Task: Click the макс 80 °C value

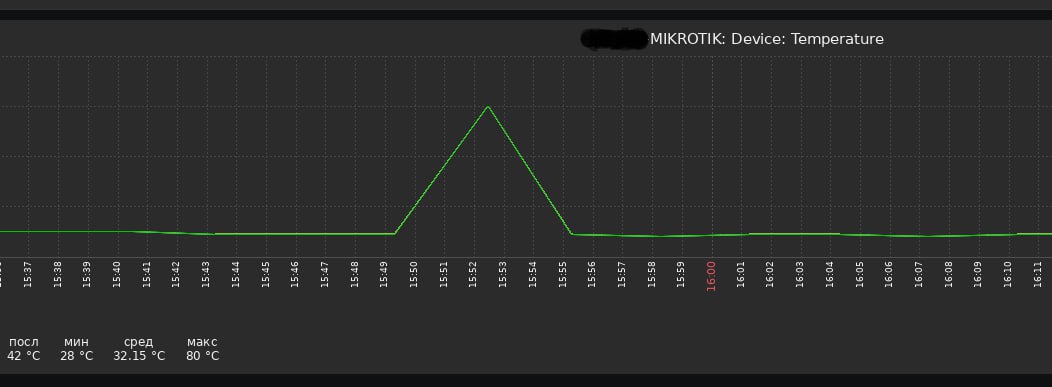Action: tap(203, 355)
